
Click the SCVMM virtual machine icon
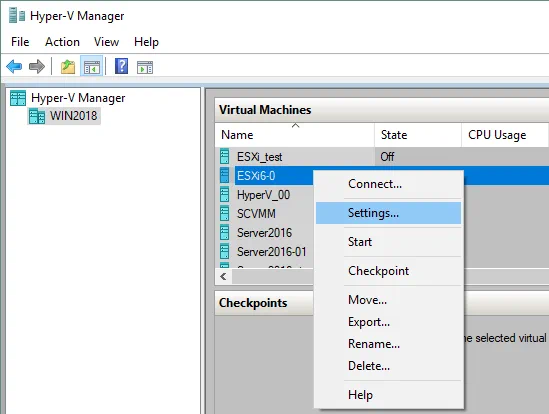point(224,213)
